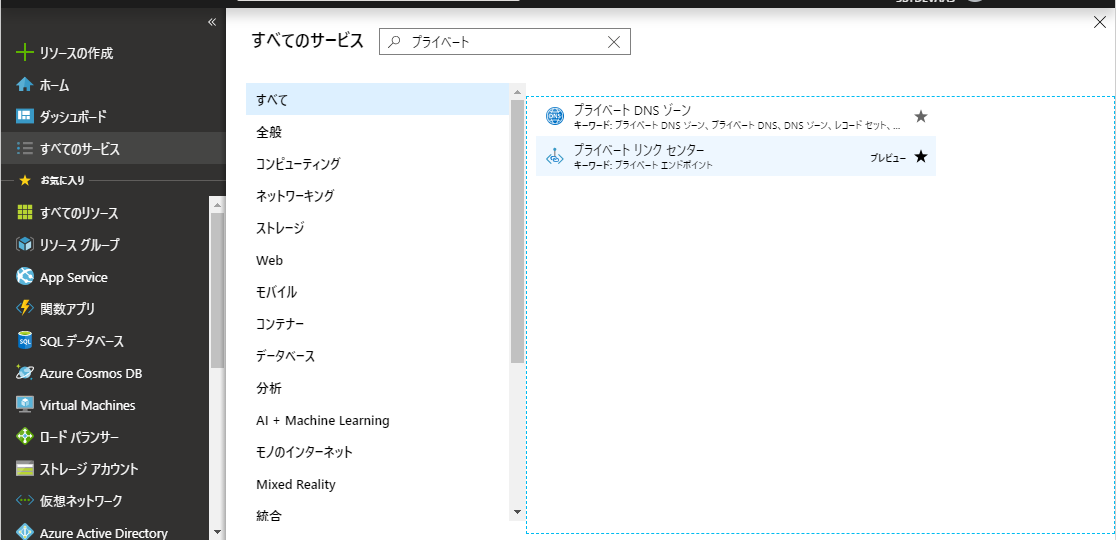Click the Dashboard icon in sidebar

25,116
